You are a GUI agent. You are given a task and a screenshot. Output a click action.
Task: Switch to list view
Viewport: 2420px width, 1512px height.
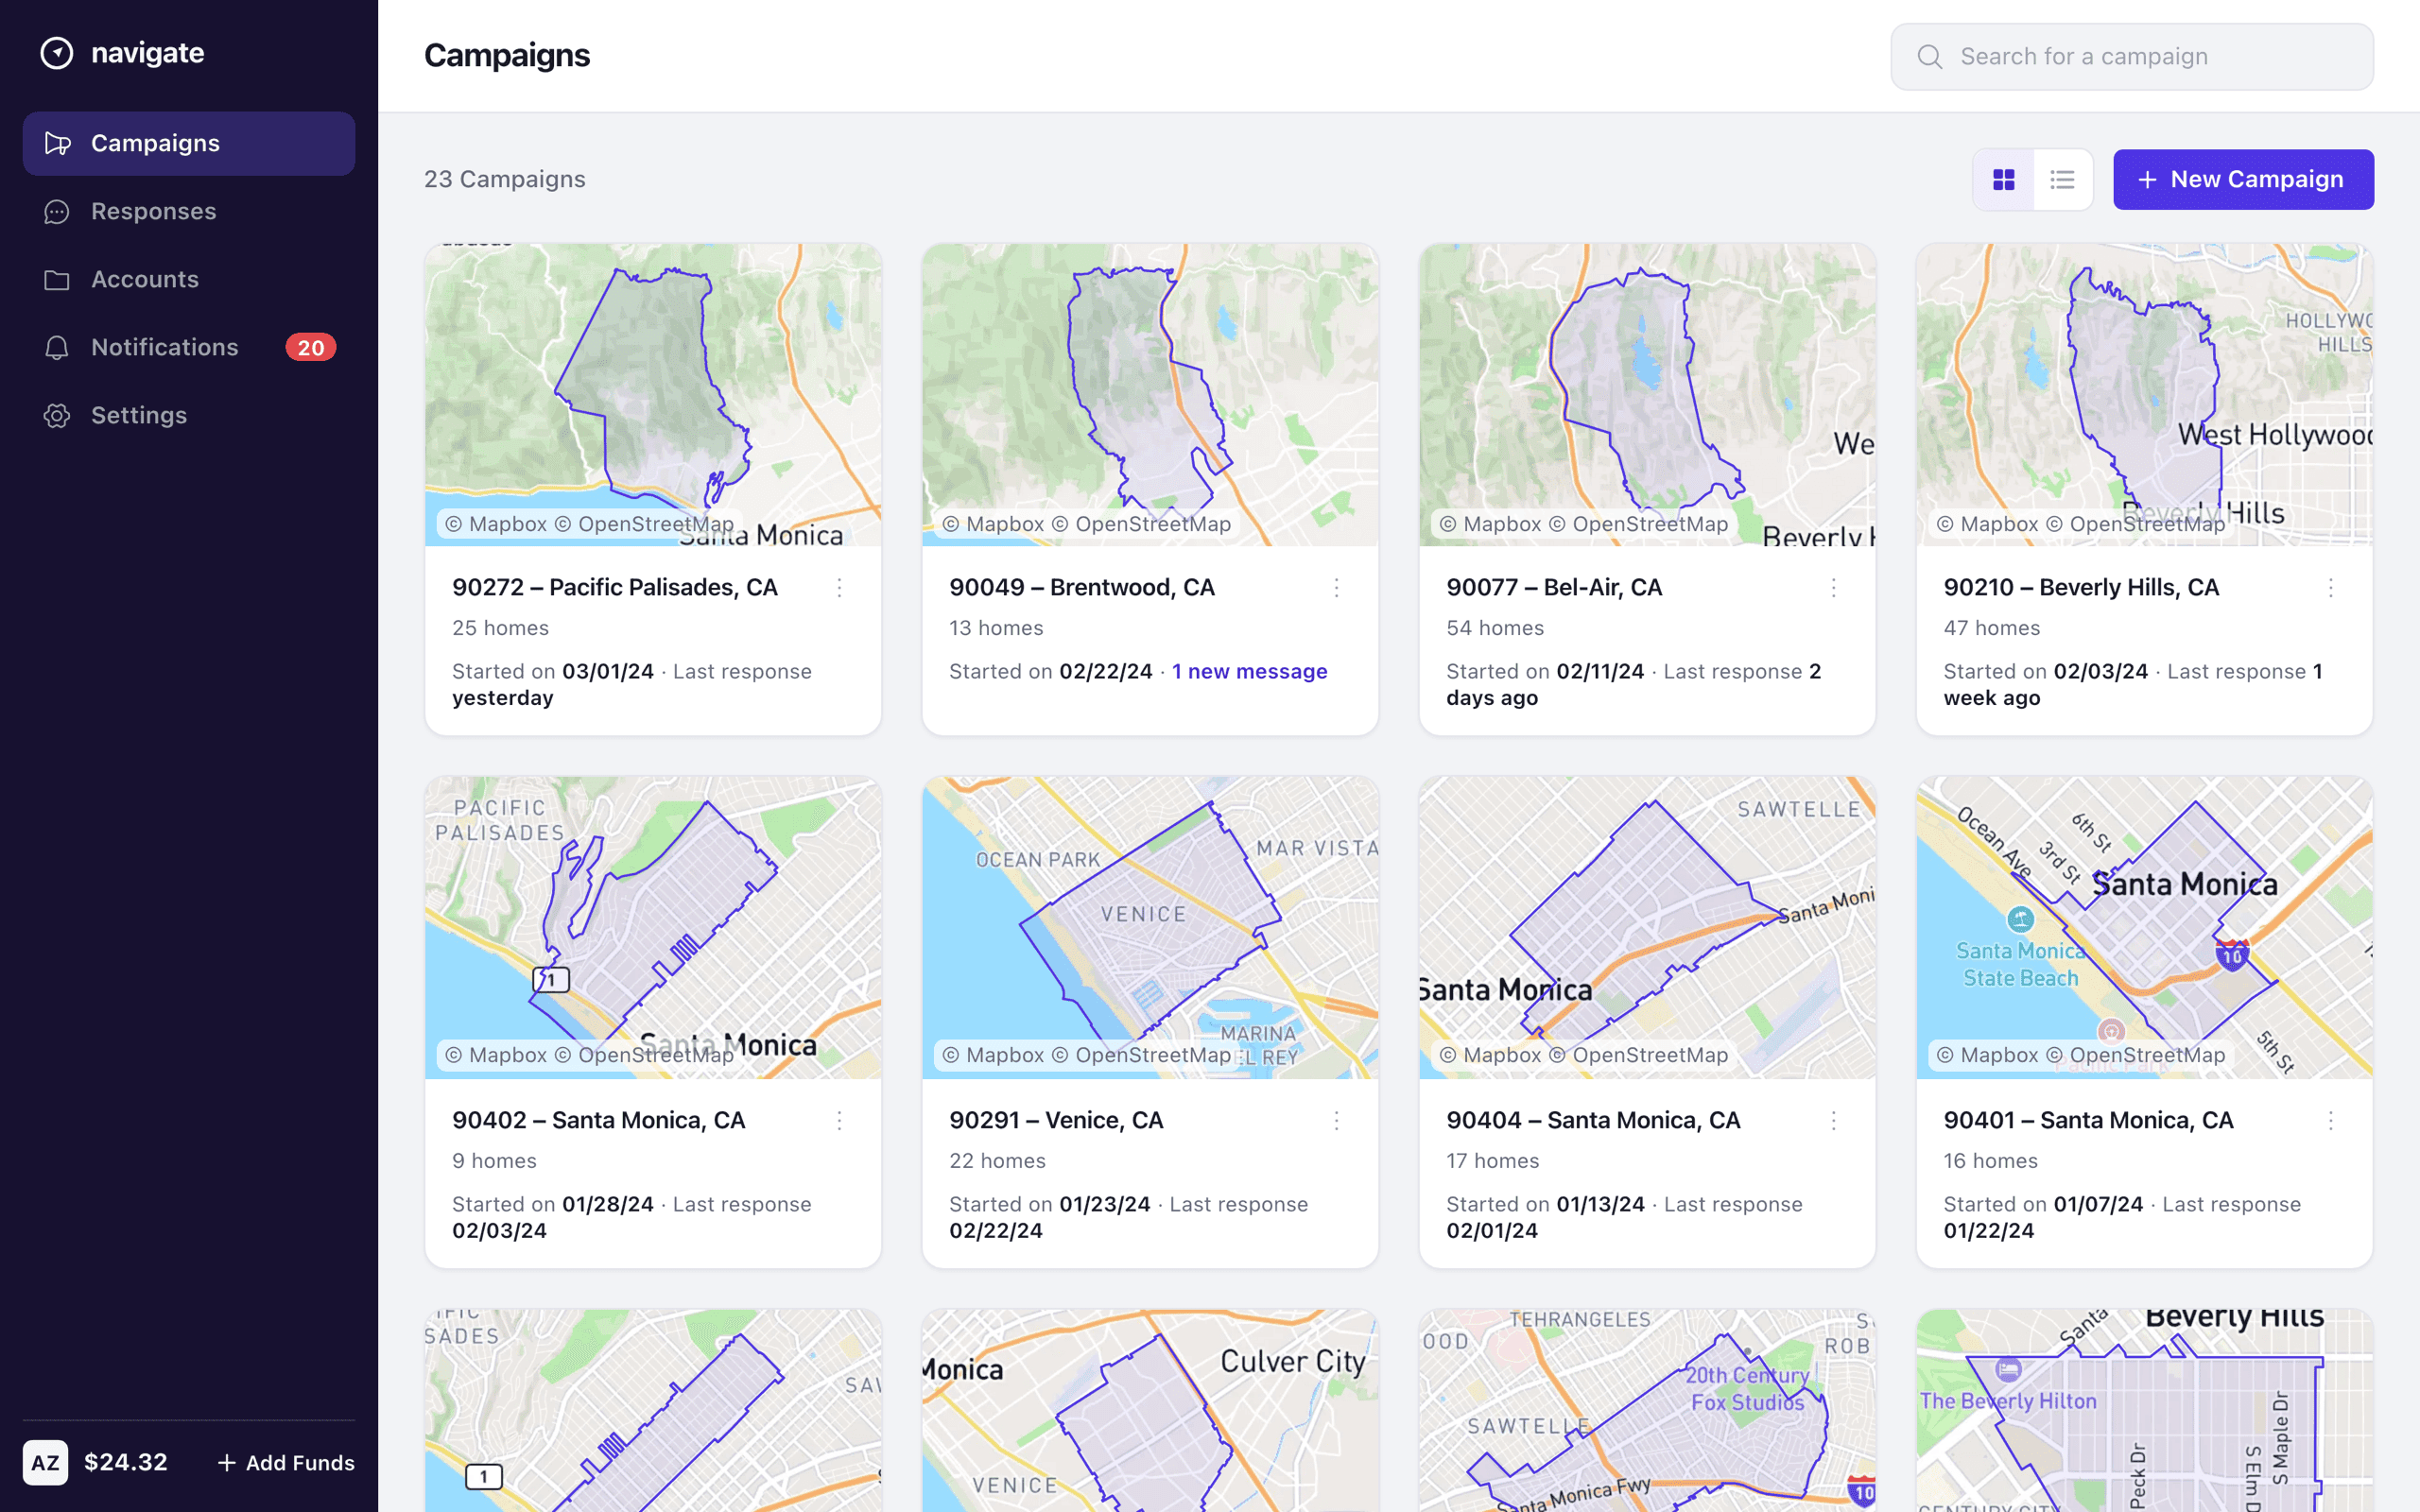tap(2062, 180)
